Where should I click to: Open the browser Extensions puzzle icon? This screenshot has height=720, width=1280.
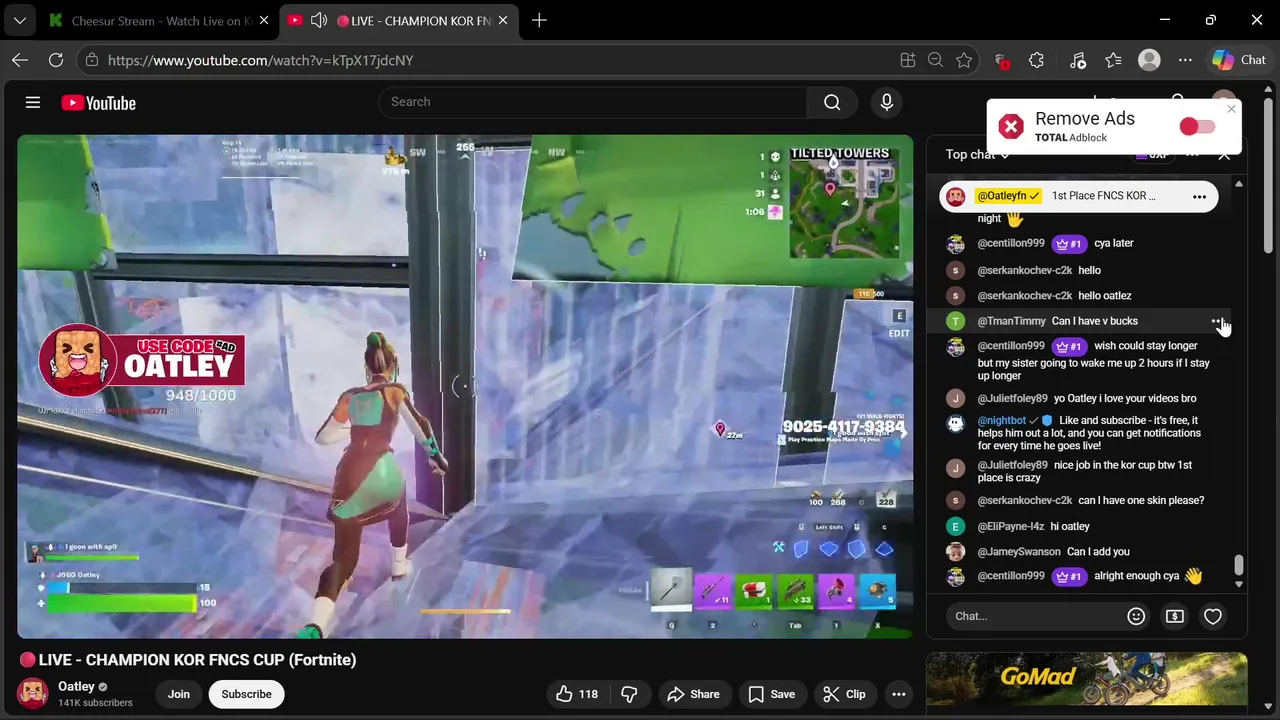pos(1036,60)
